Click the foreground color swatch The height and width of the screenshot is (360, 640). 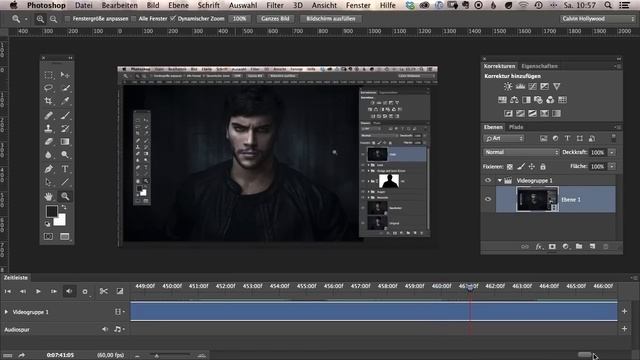coord(52,211)
